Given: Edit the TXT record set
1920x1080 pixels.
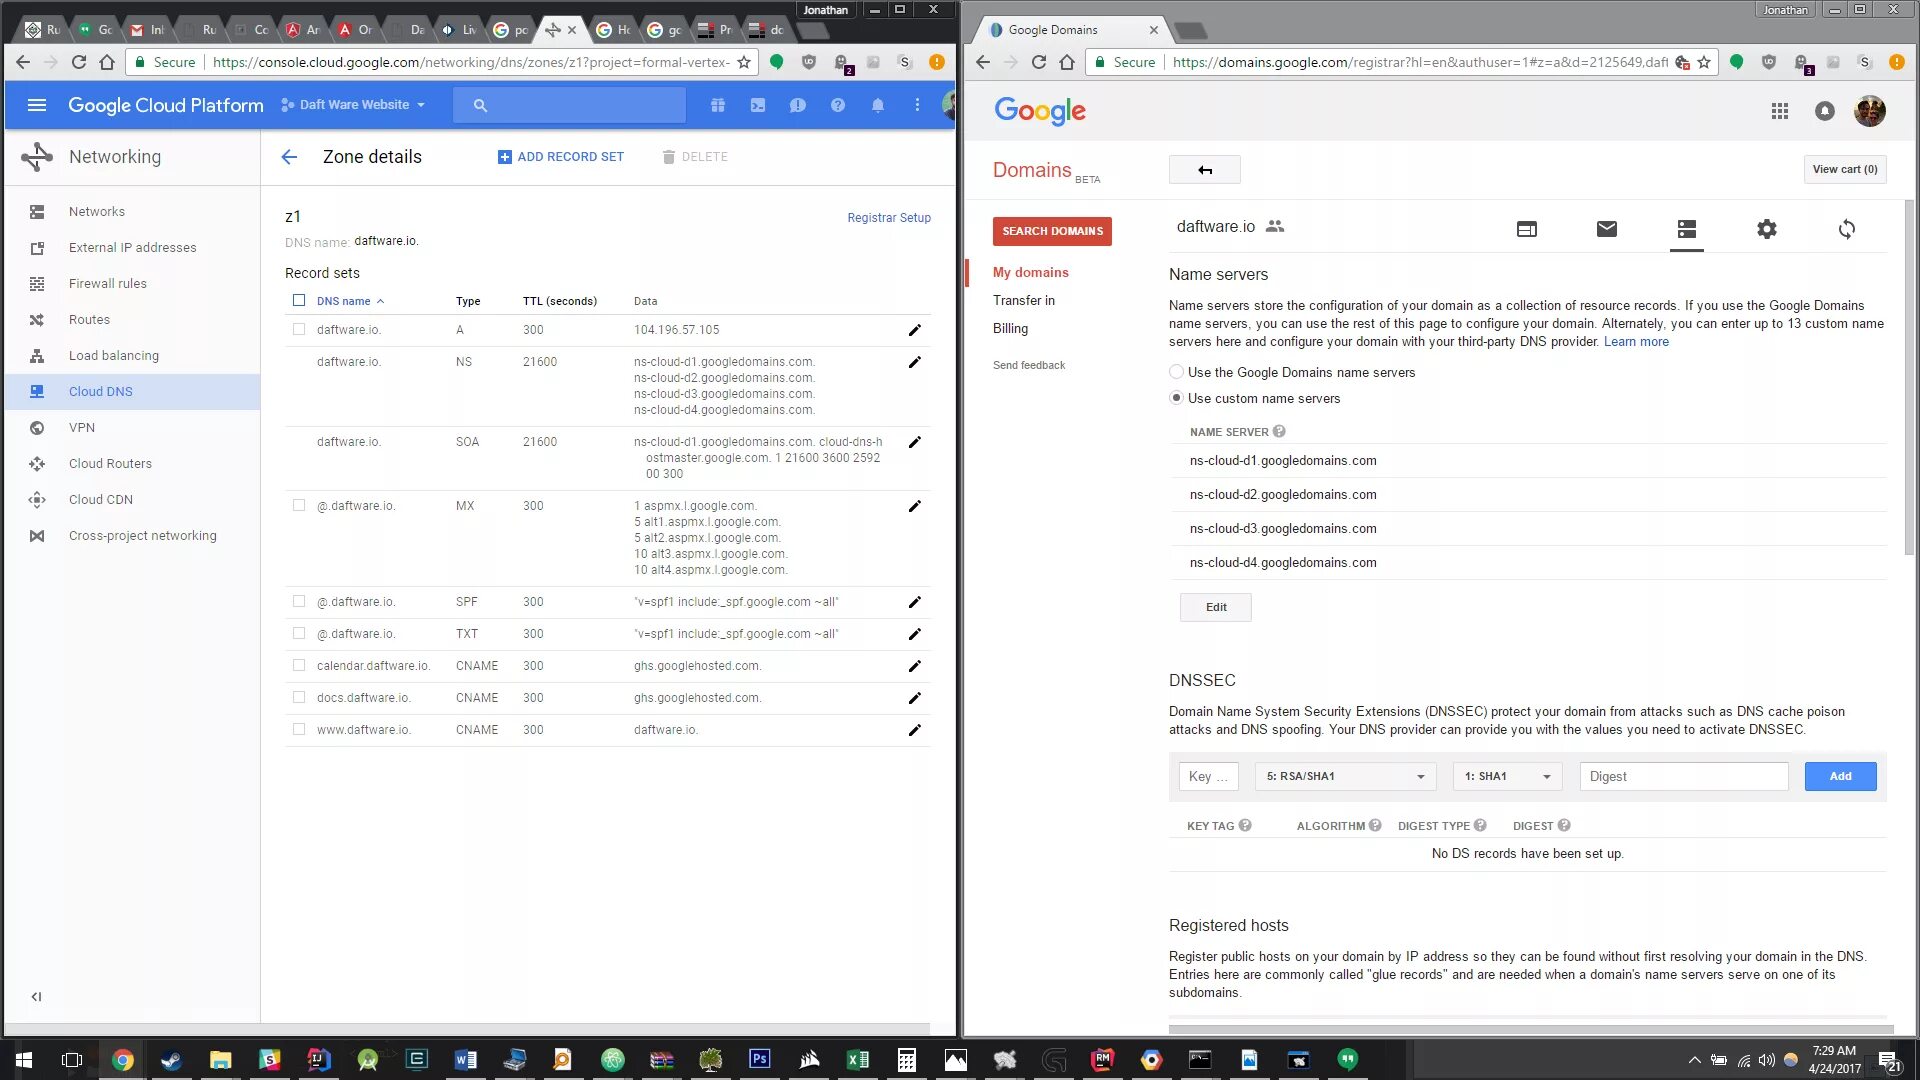Looking at the screenshot, I should click(x=914, y=634).
